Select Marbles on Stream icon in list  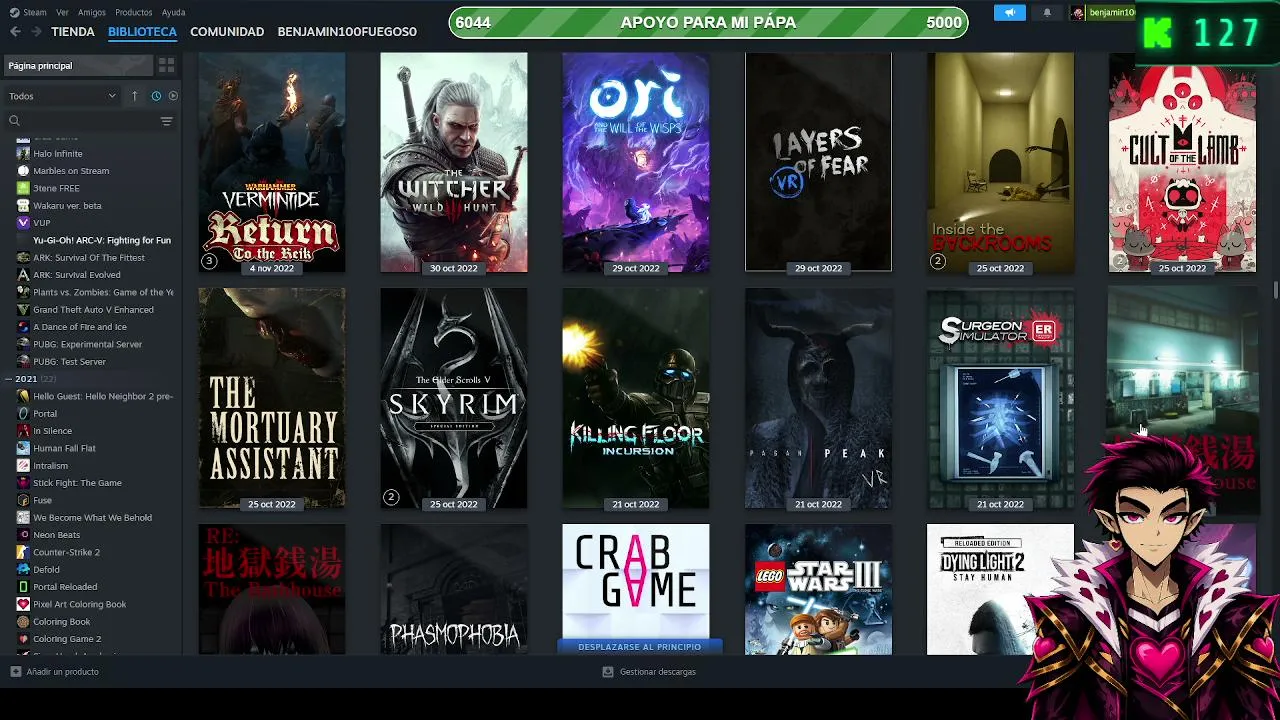[x=24, y=171]
